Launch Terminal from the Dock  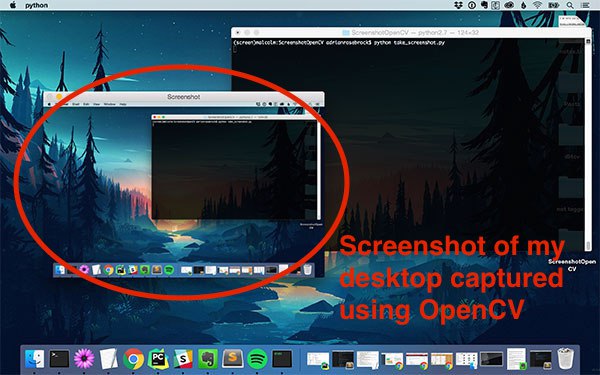(x=60, y=359)
